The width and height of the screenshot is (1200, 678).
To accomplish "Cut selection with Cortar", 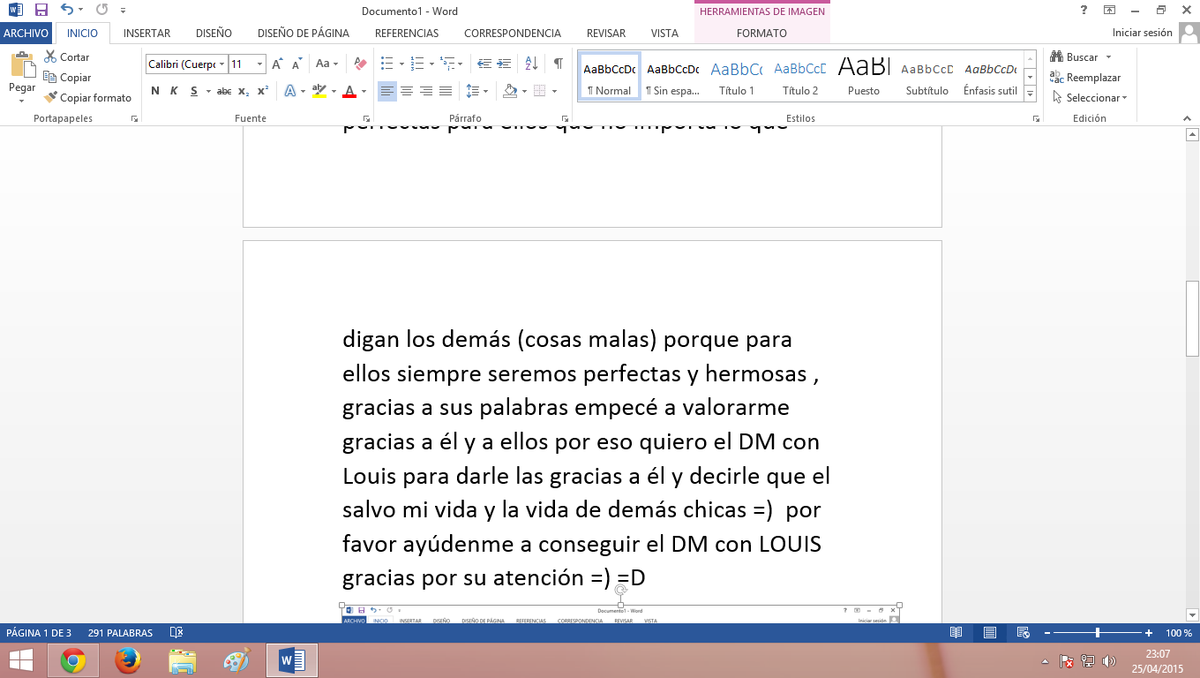I will point(67,57).
